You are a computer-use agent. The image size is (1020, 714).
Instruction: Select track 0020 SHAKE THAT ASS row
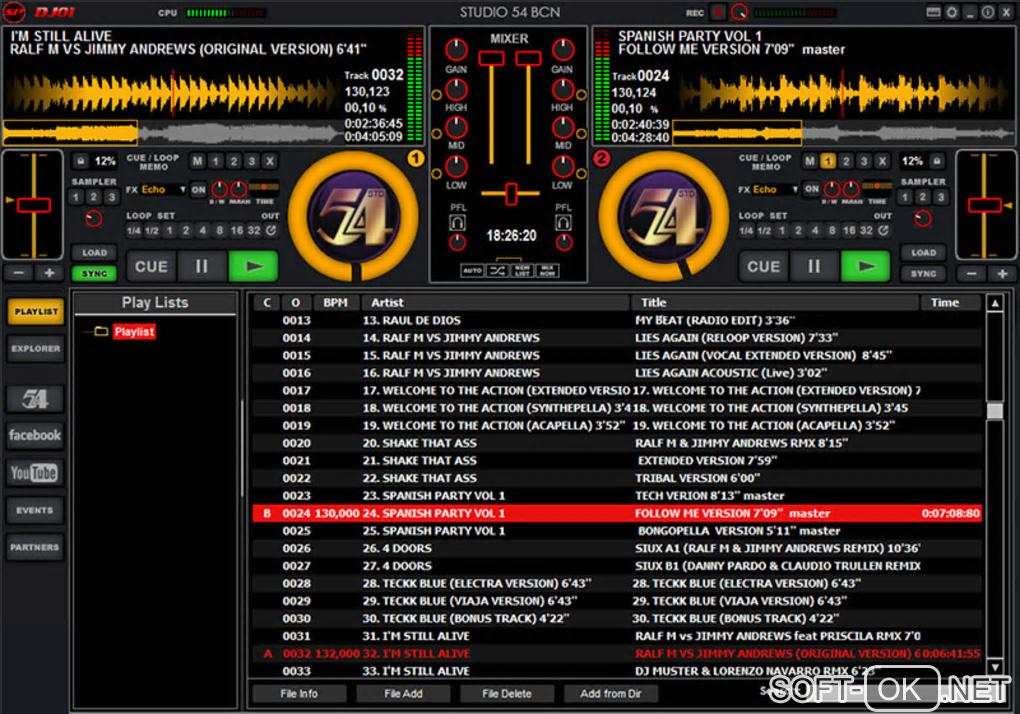coord(617,443)
